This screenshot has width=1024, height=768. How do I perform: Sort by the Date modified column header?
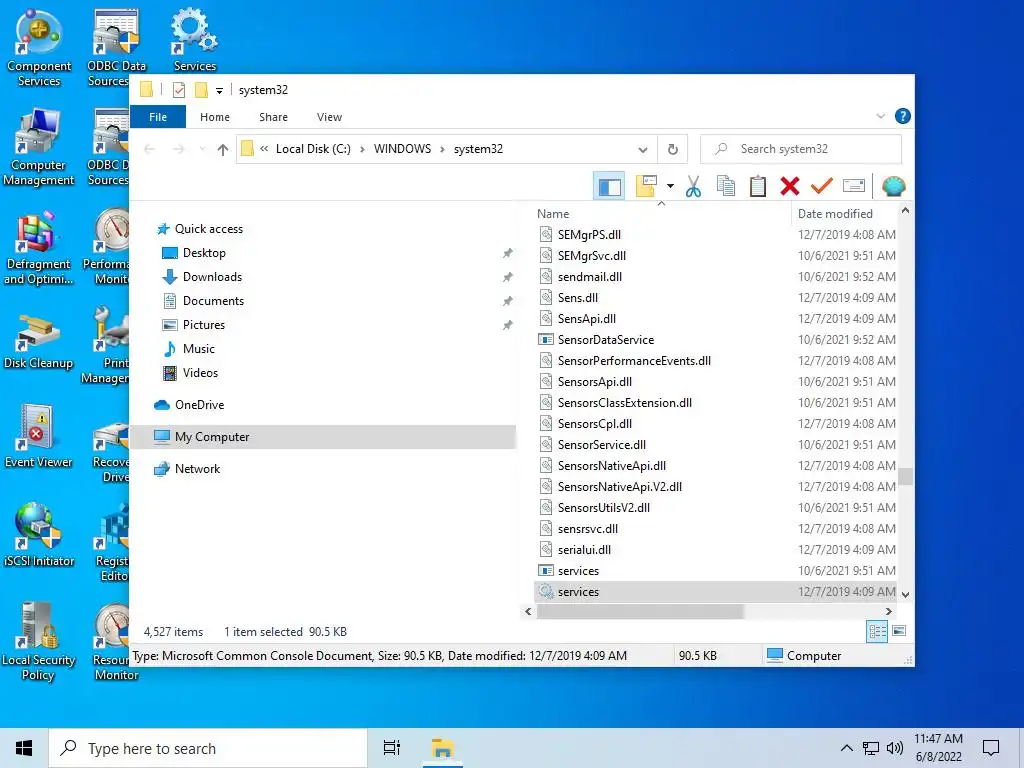[835, 214]
